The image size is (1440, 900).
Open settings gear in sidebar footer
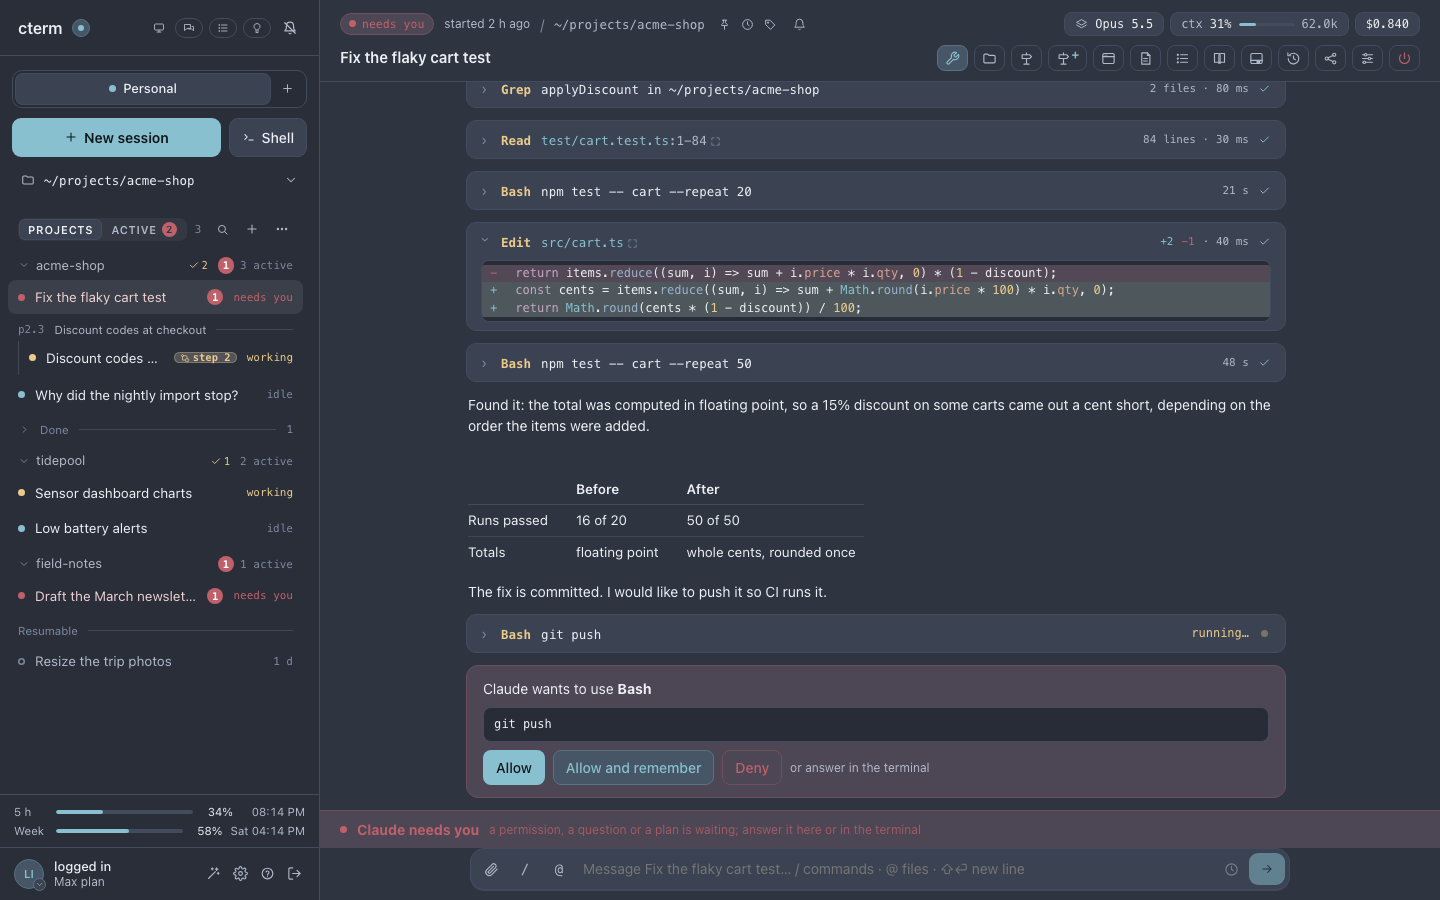tap(240, 873)
